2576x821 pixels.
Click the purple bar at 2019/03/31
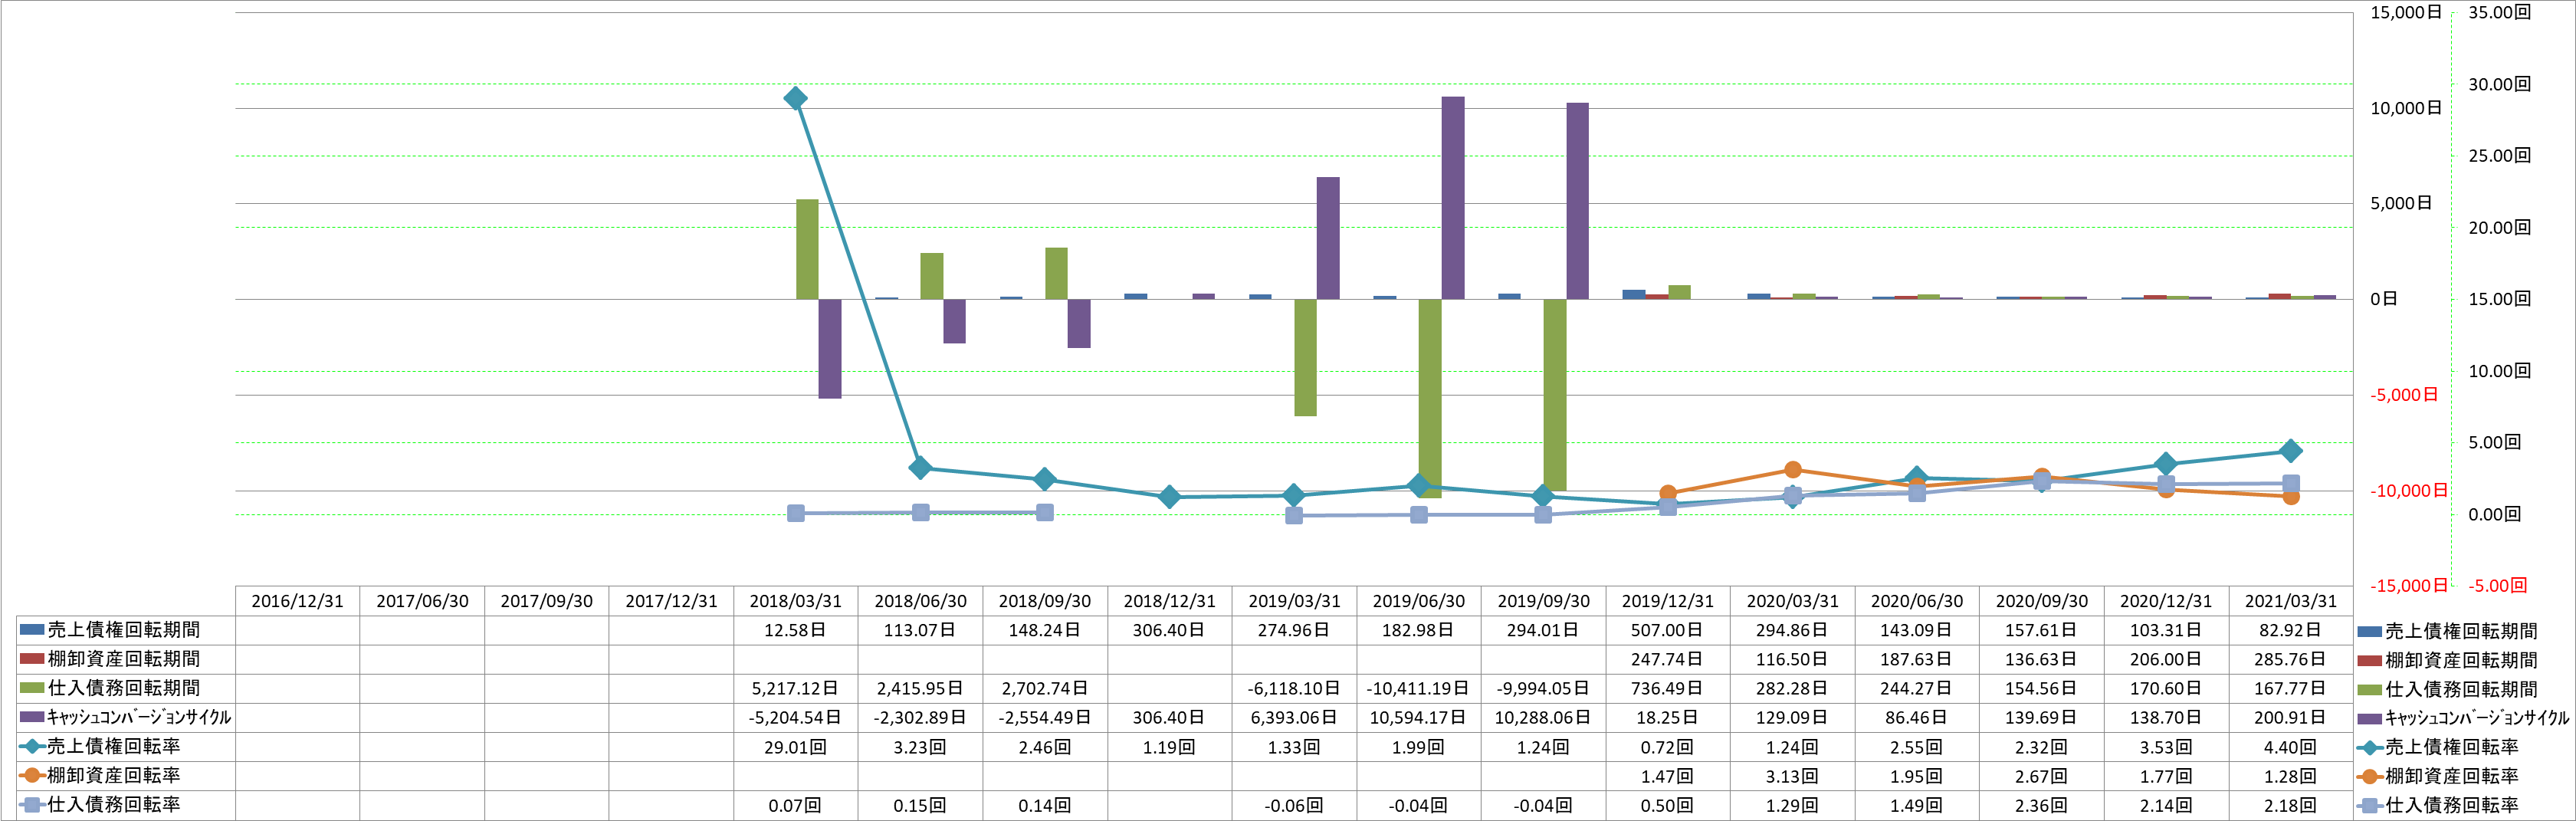pyautogui.click(x=1328, y=238)
